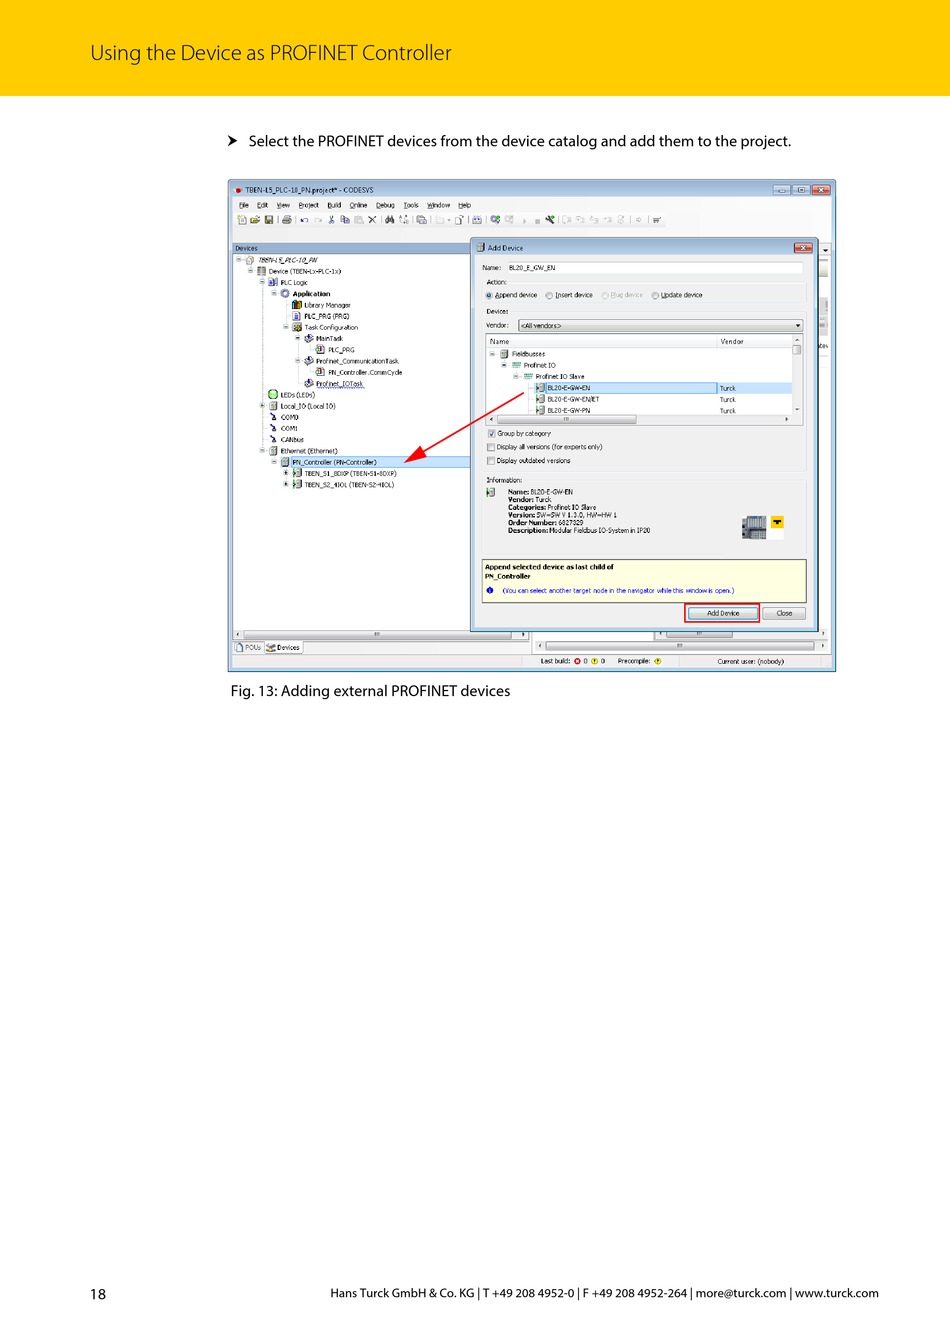Click the Paste toolbar icon
Viewport: 950px width, 1344px height.
pyautogui.click(x=358, y=220)
